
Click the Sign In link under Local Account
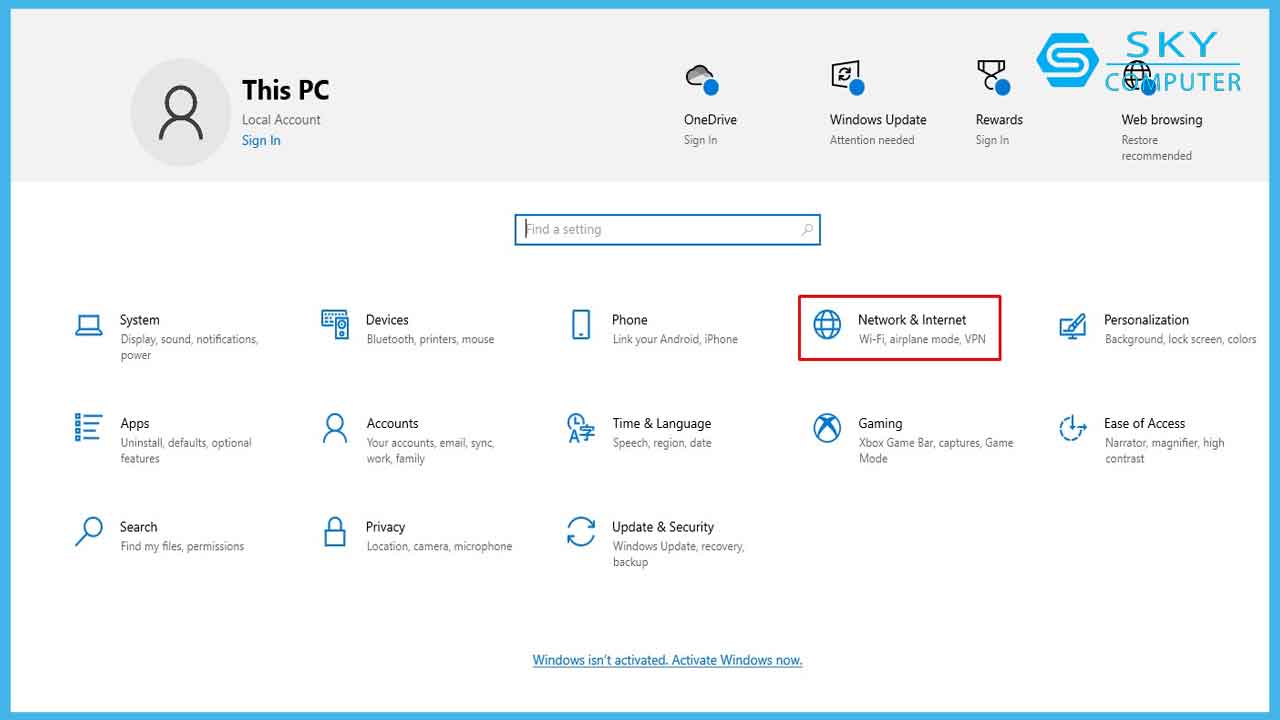click(261, 141)
